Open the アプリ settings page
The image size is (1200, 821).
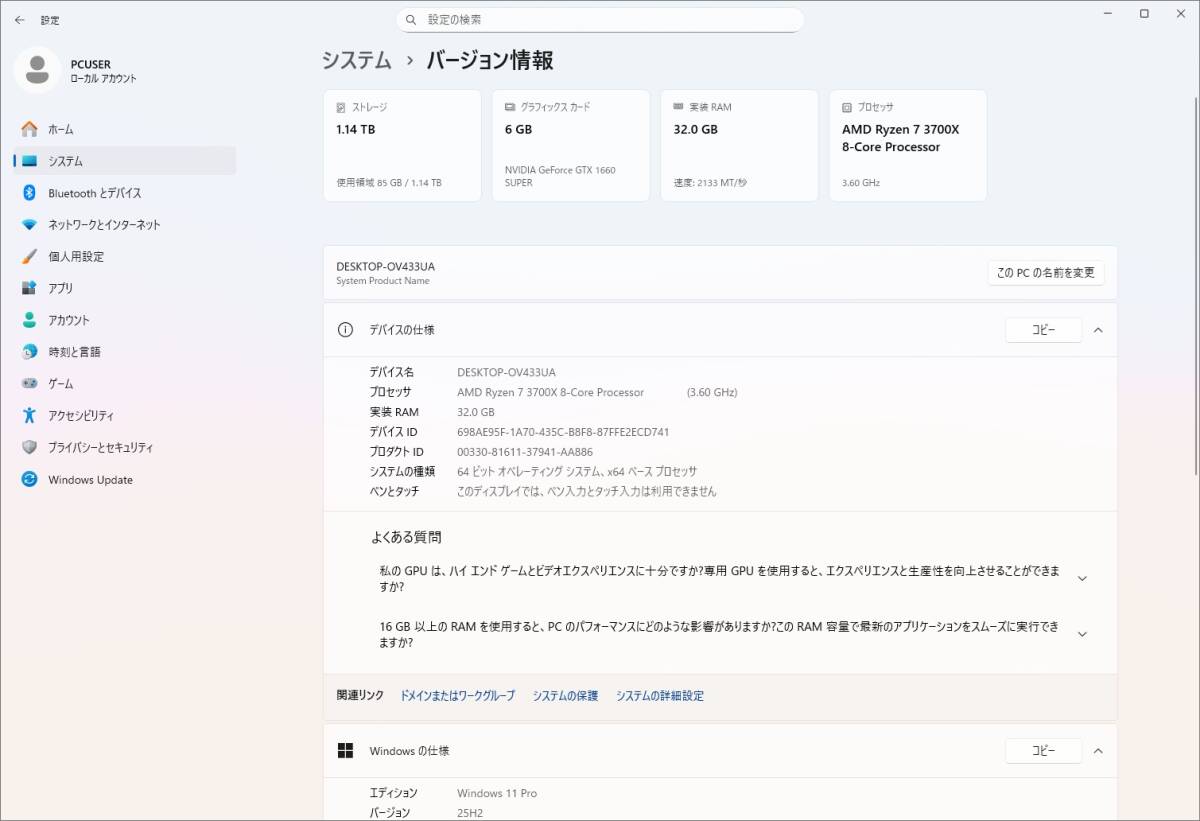(x=60, y=288)
